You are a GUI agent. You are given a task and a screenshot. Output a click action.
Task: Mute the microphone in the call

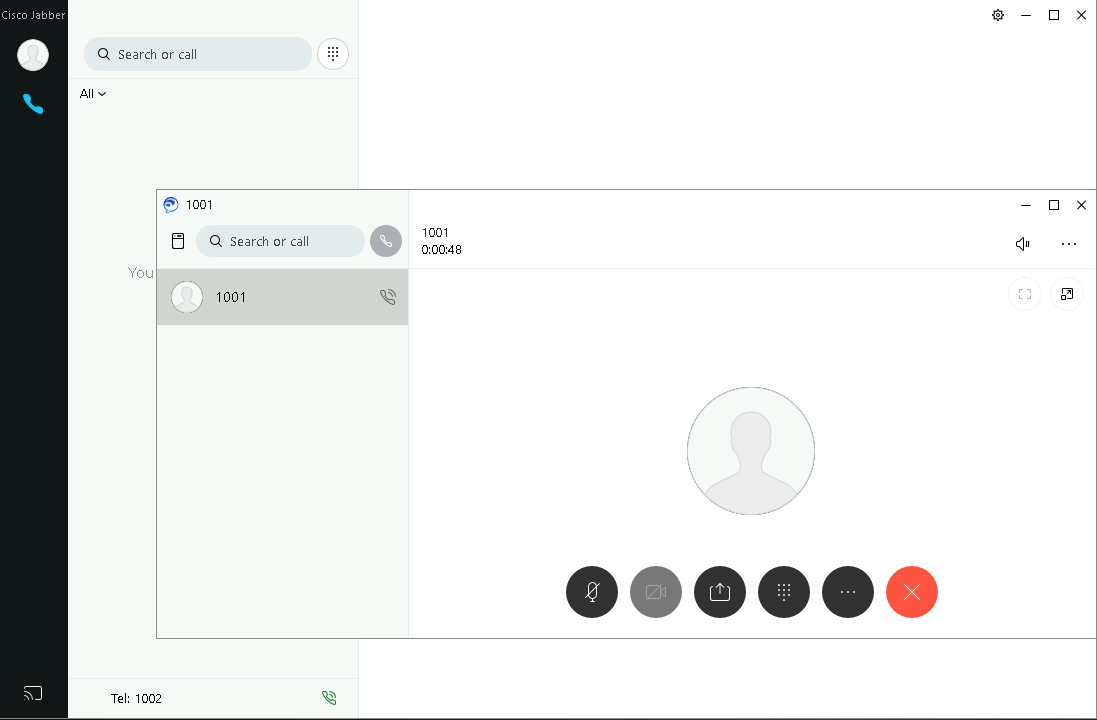point(592,592)
